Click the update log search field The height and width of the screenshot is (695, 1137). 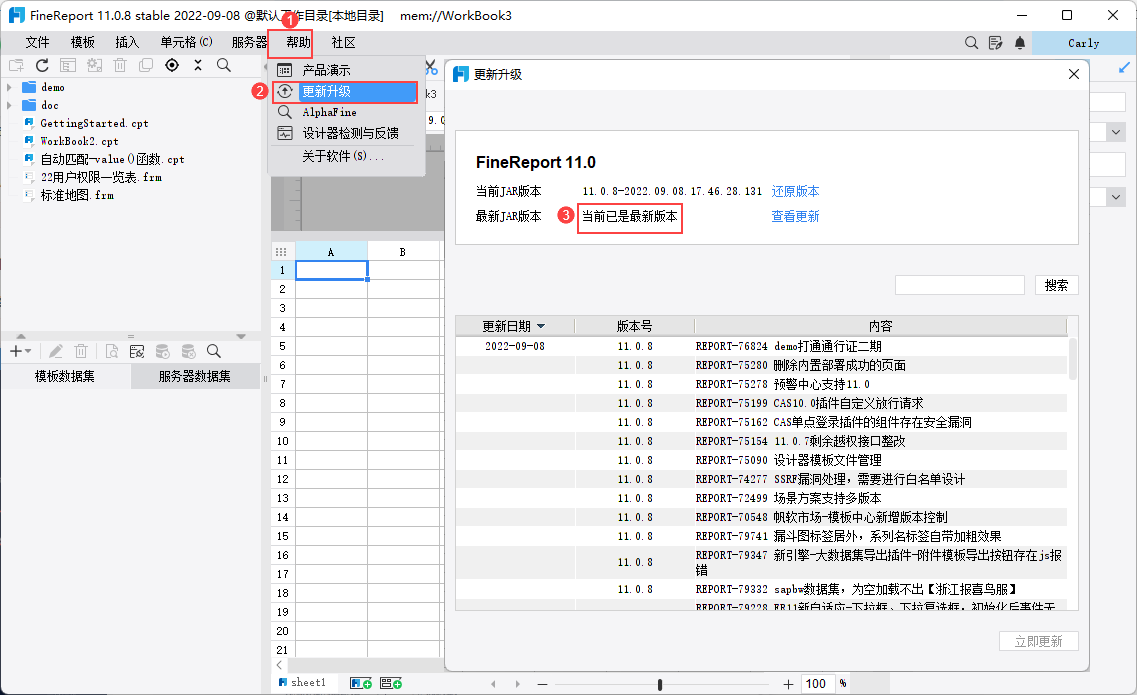point(959,286)
